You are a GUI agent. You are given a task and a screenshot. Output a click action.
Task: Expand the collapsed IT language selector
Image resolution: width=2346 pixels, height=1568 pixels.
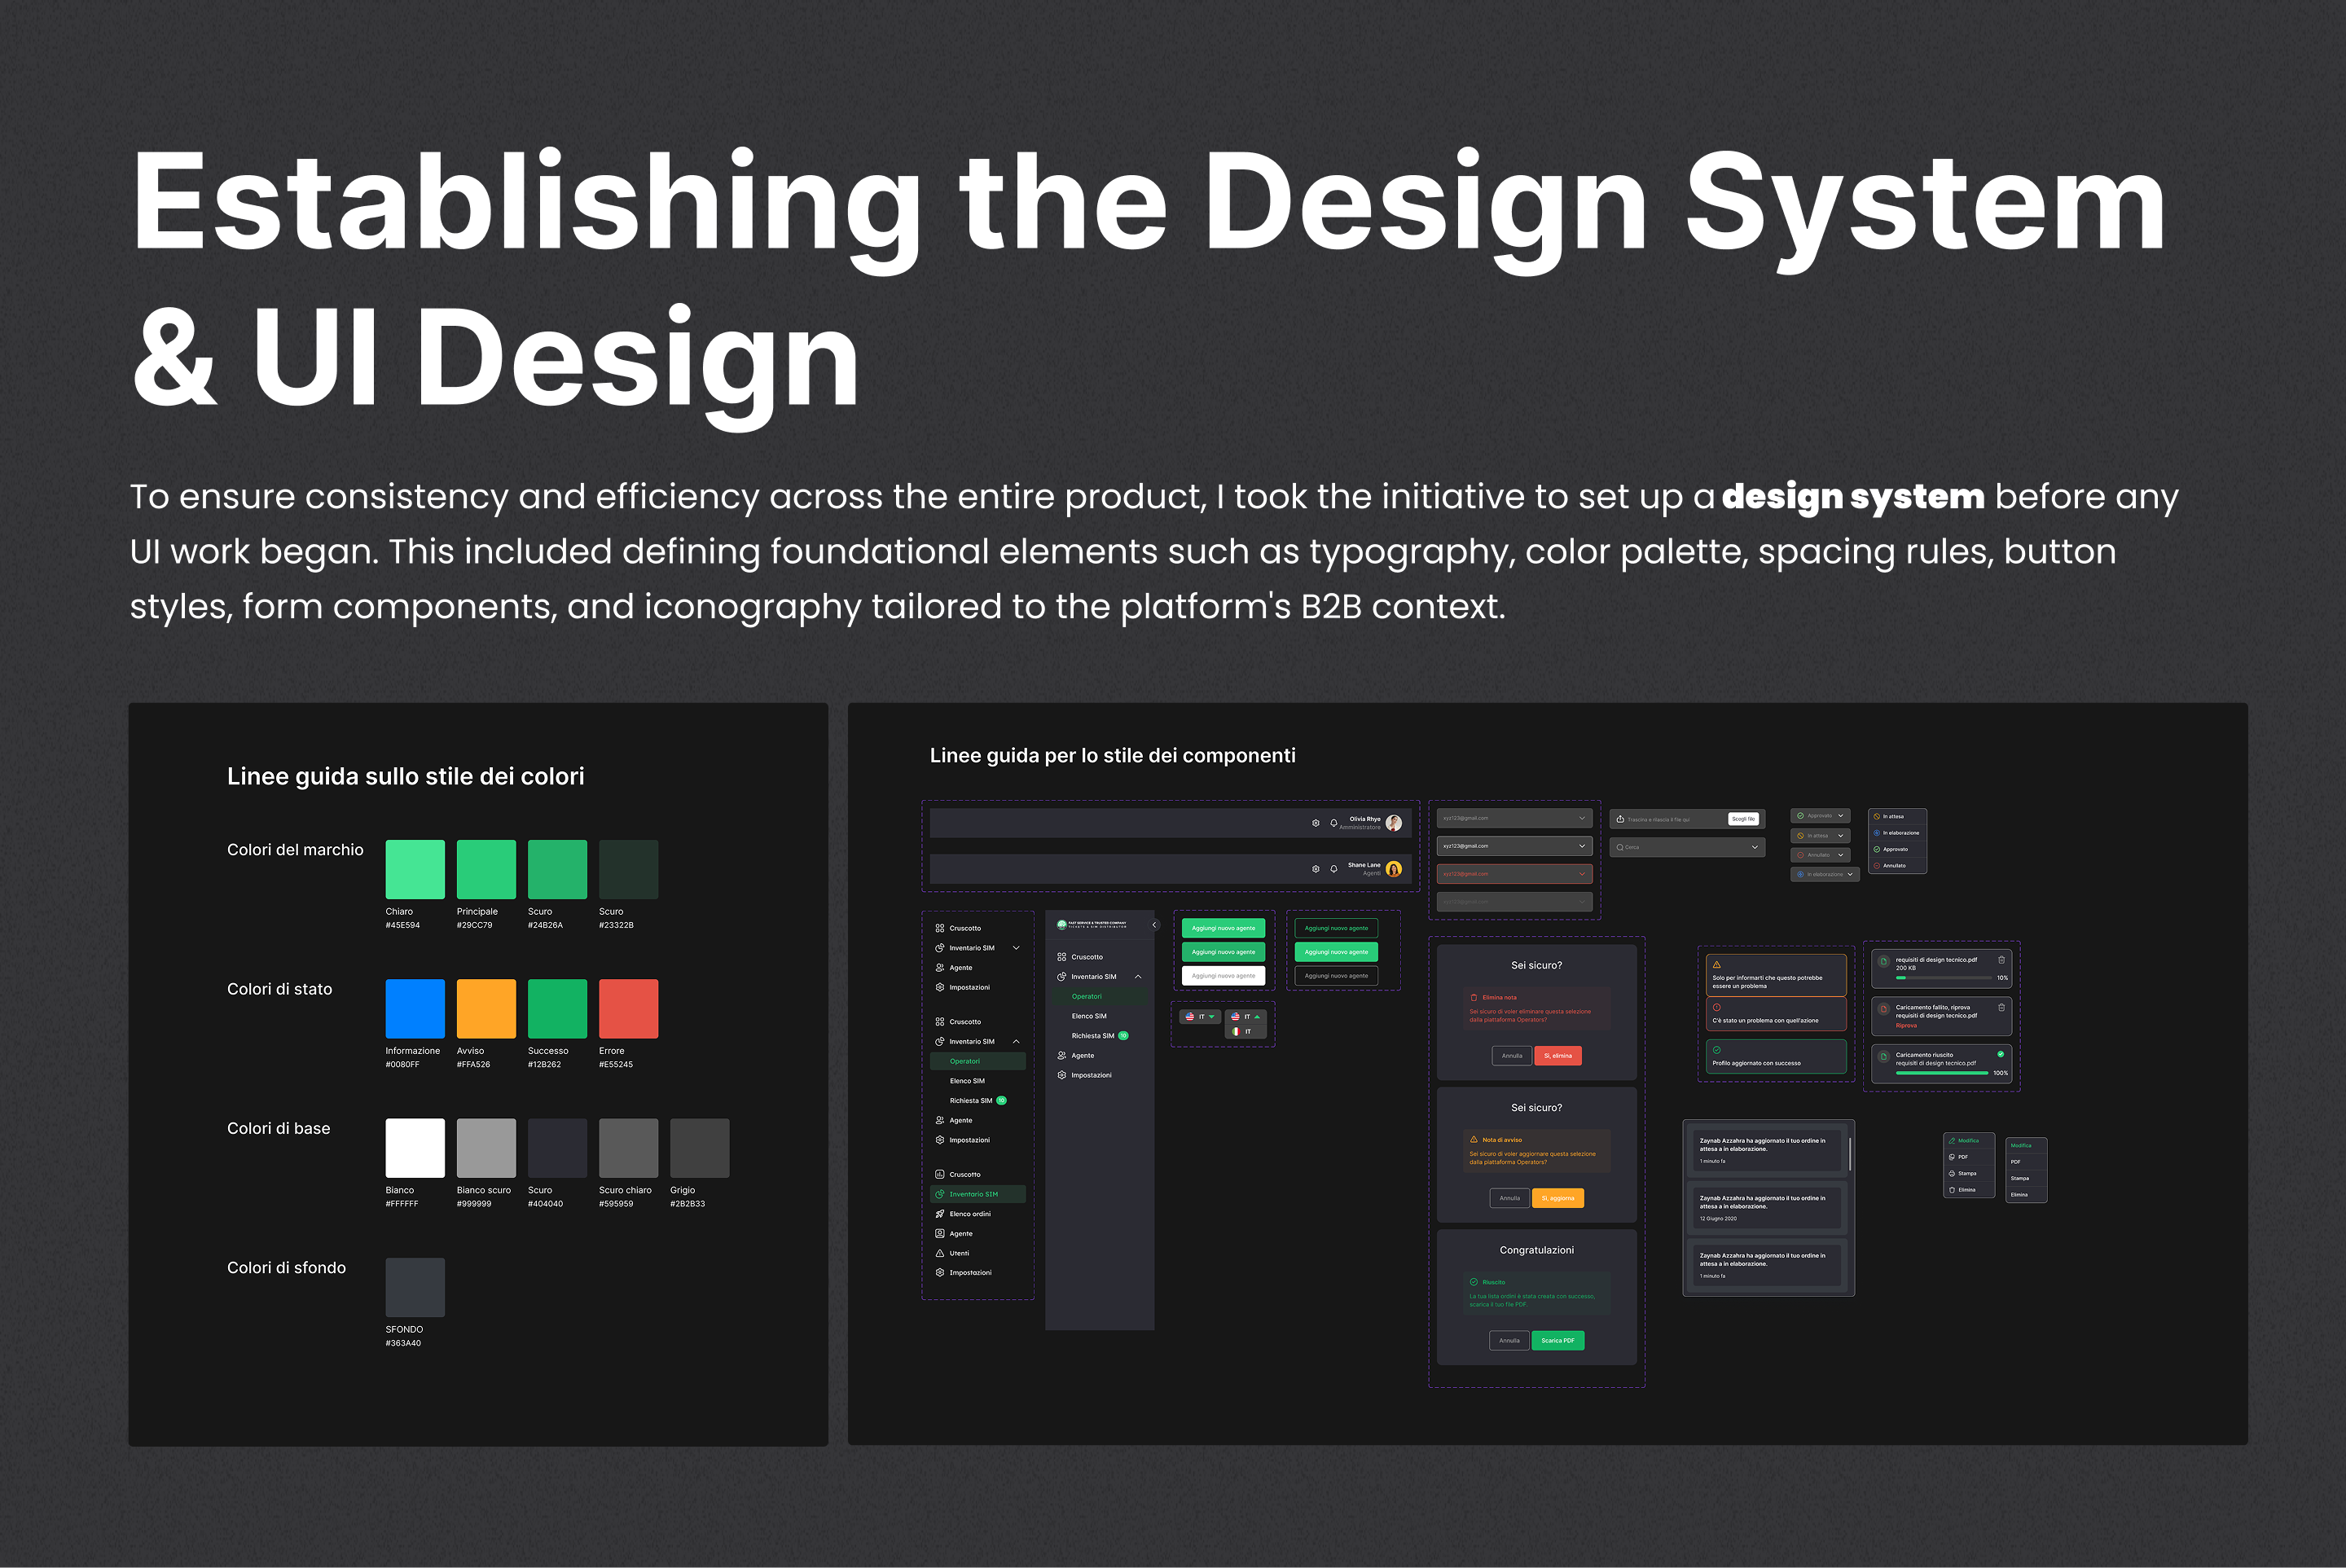pyautogui.click(x=1212, y=1017)
